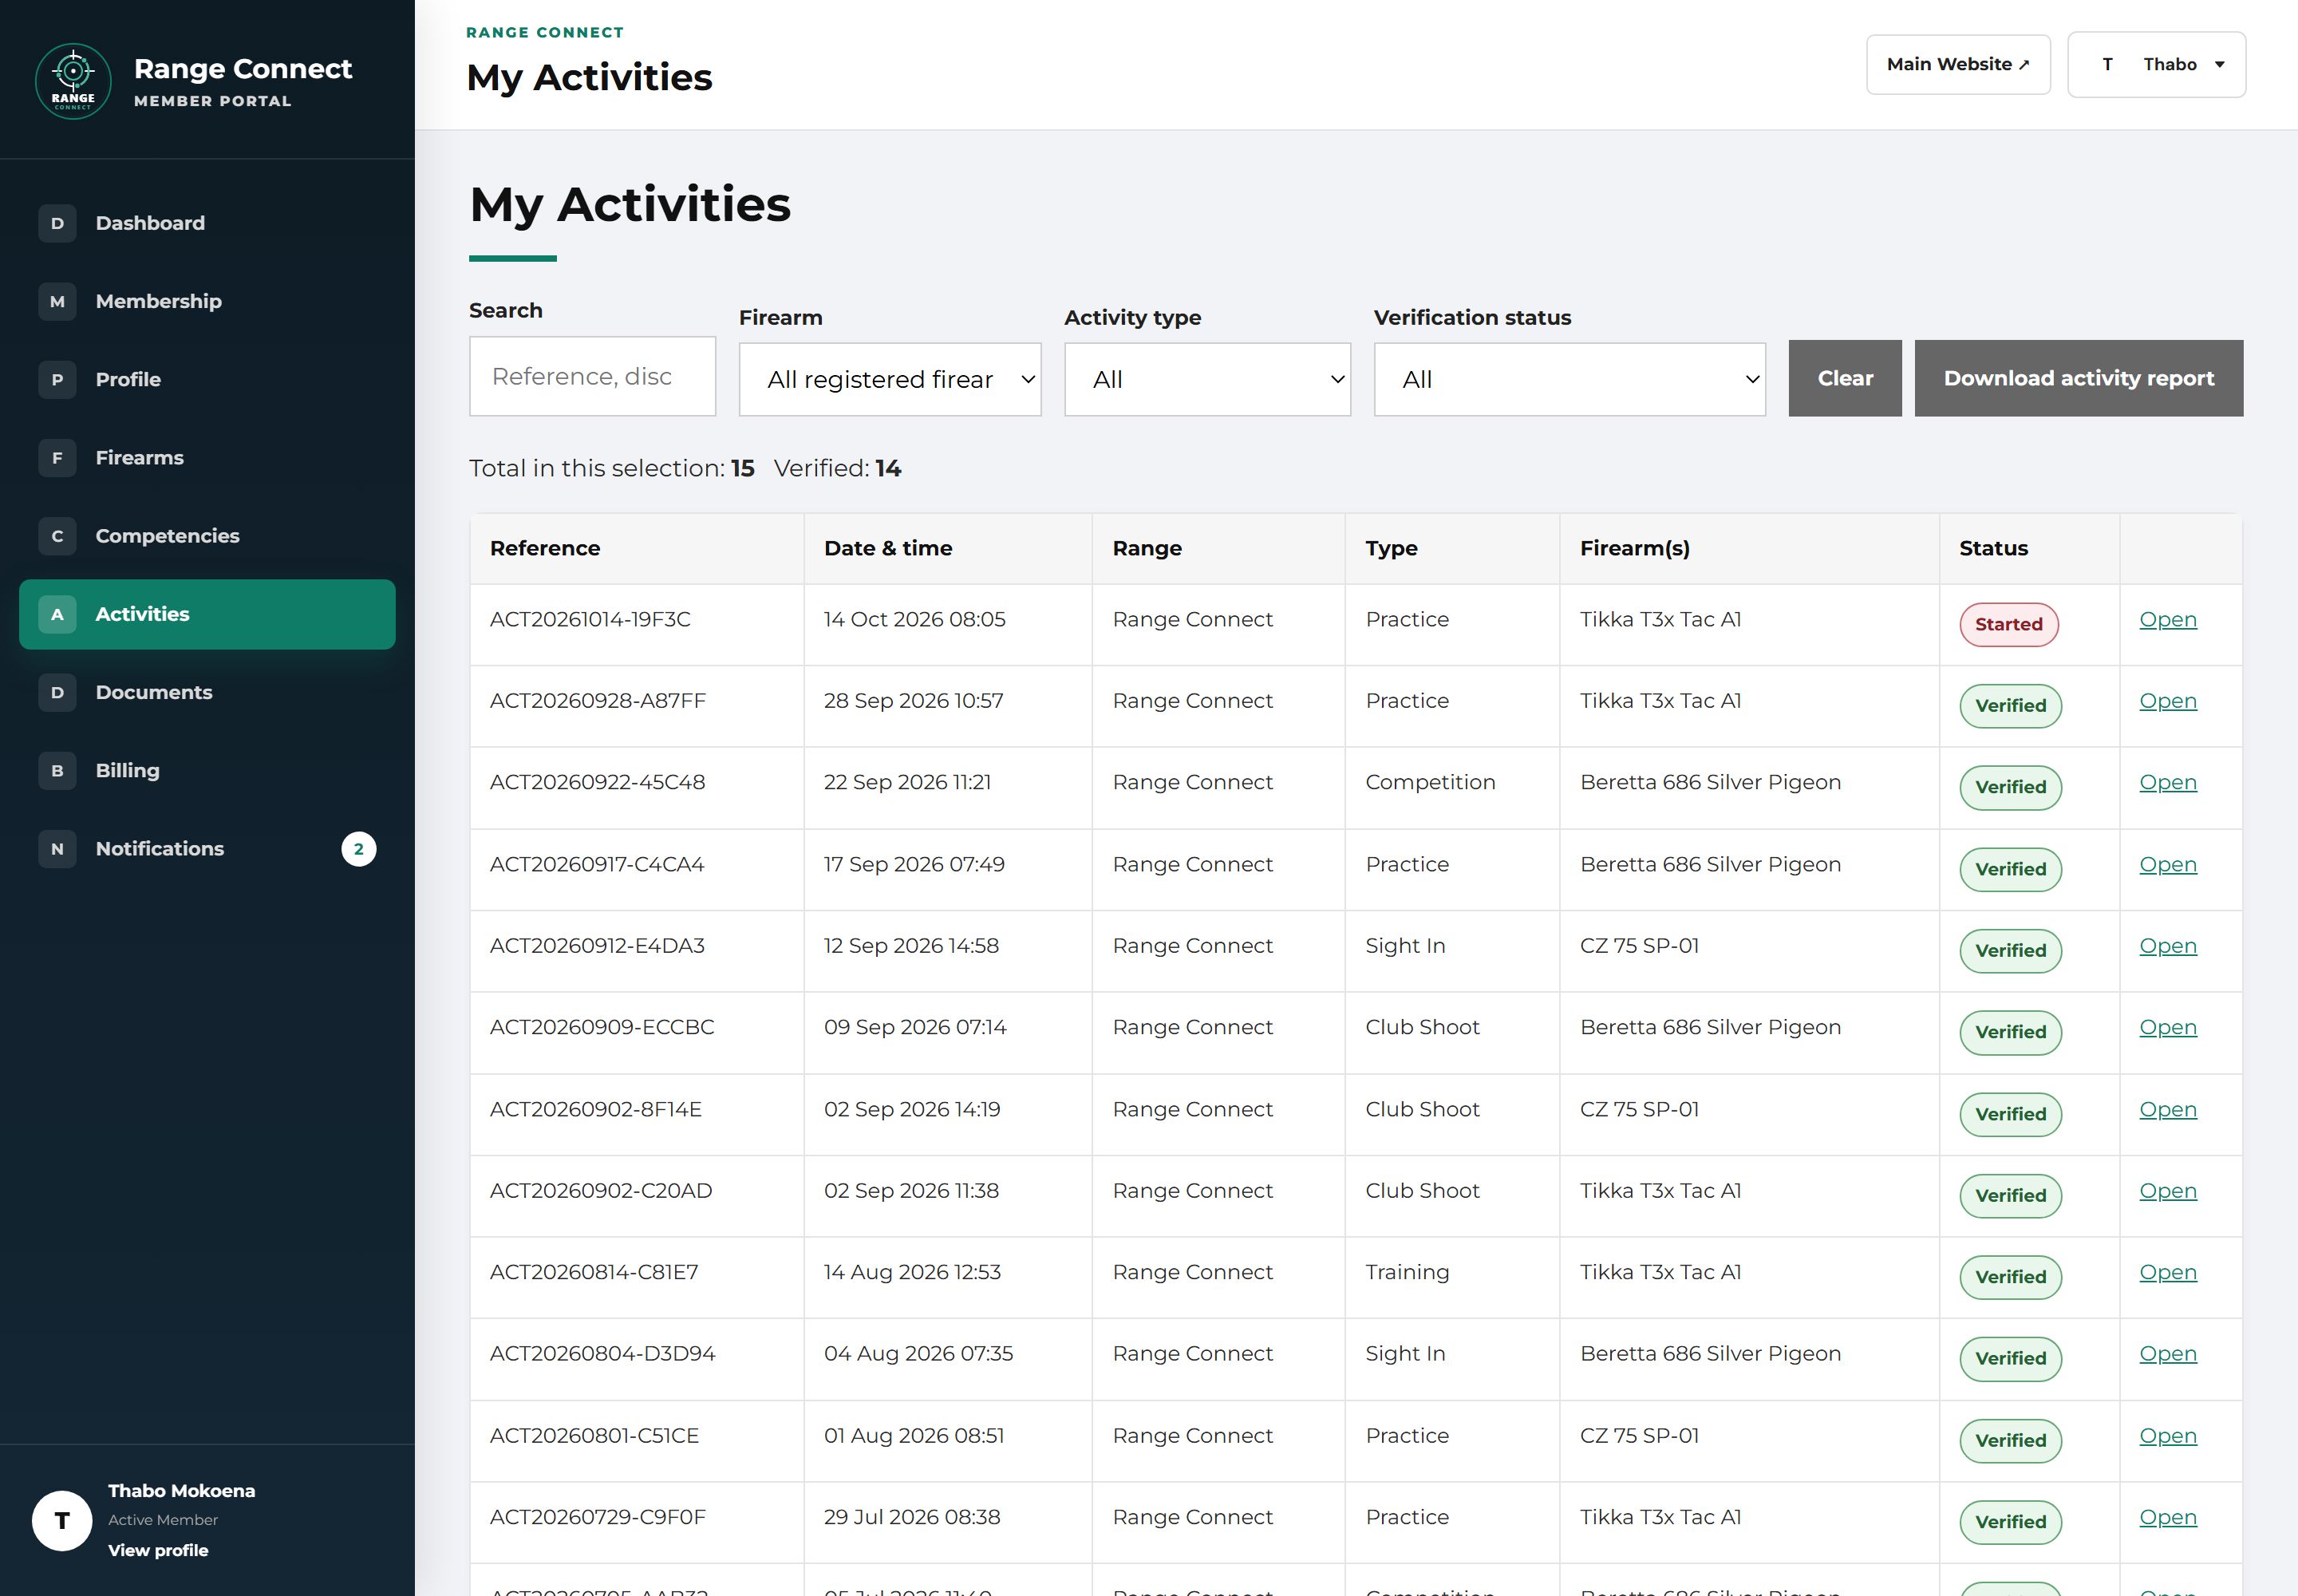Click date 12 Sep 2026 14:58
Screen dimensions: 2298x1596
point(911,946)
